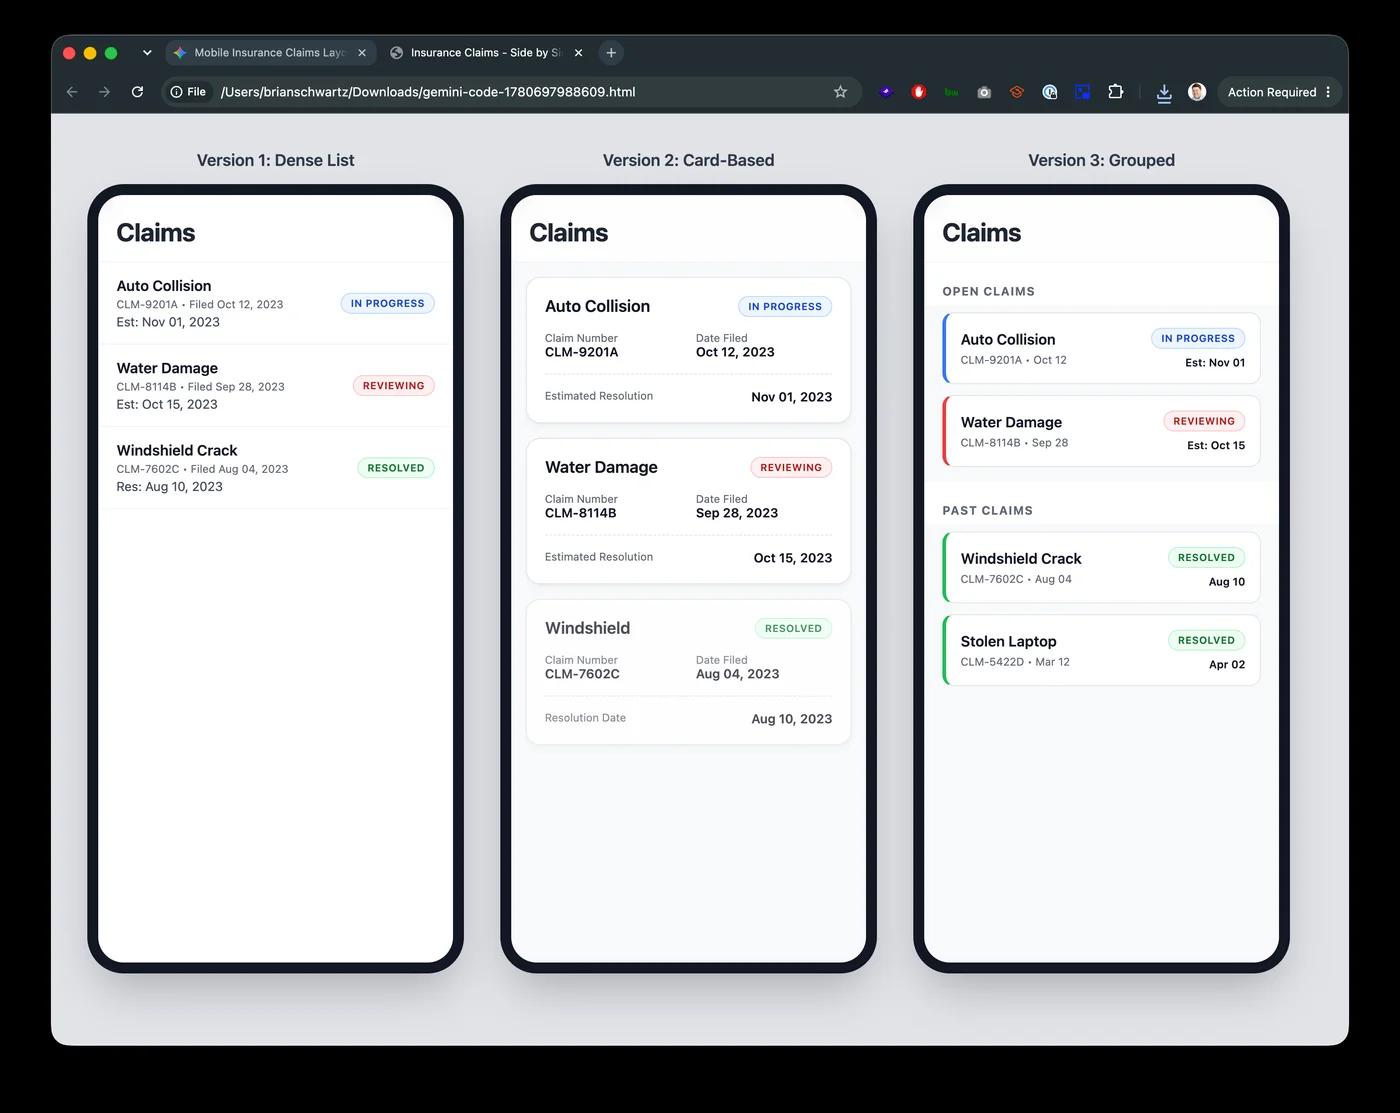Click the OPEN CLAIMS section header
This screenshot has width=1400, height=1113.
(x=988, y=292)
